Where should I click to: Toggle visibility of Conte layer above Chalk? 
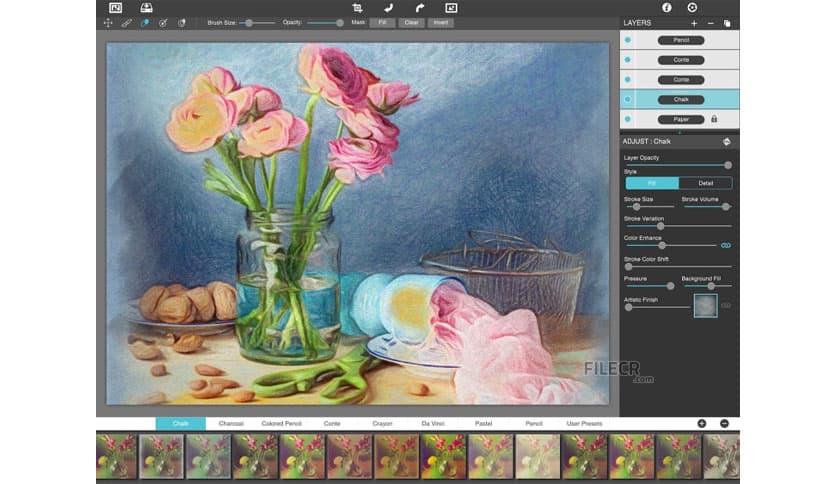click(x=628, y=79)
